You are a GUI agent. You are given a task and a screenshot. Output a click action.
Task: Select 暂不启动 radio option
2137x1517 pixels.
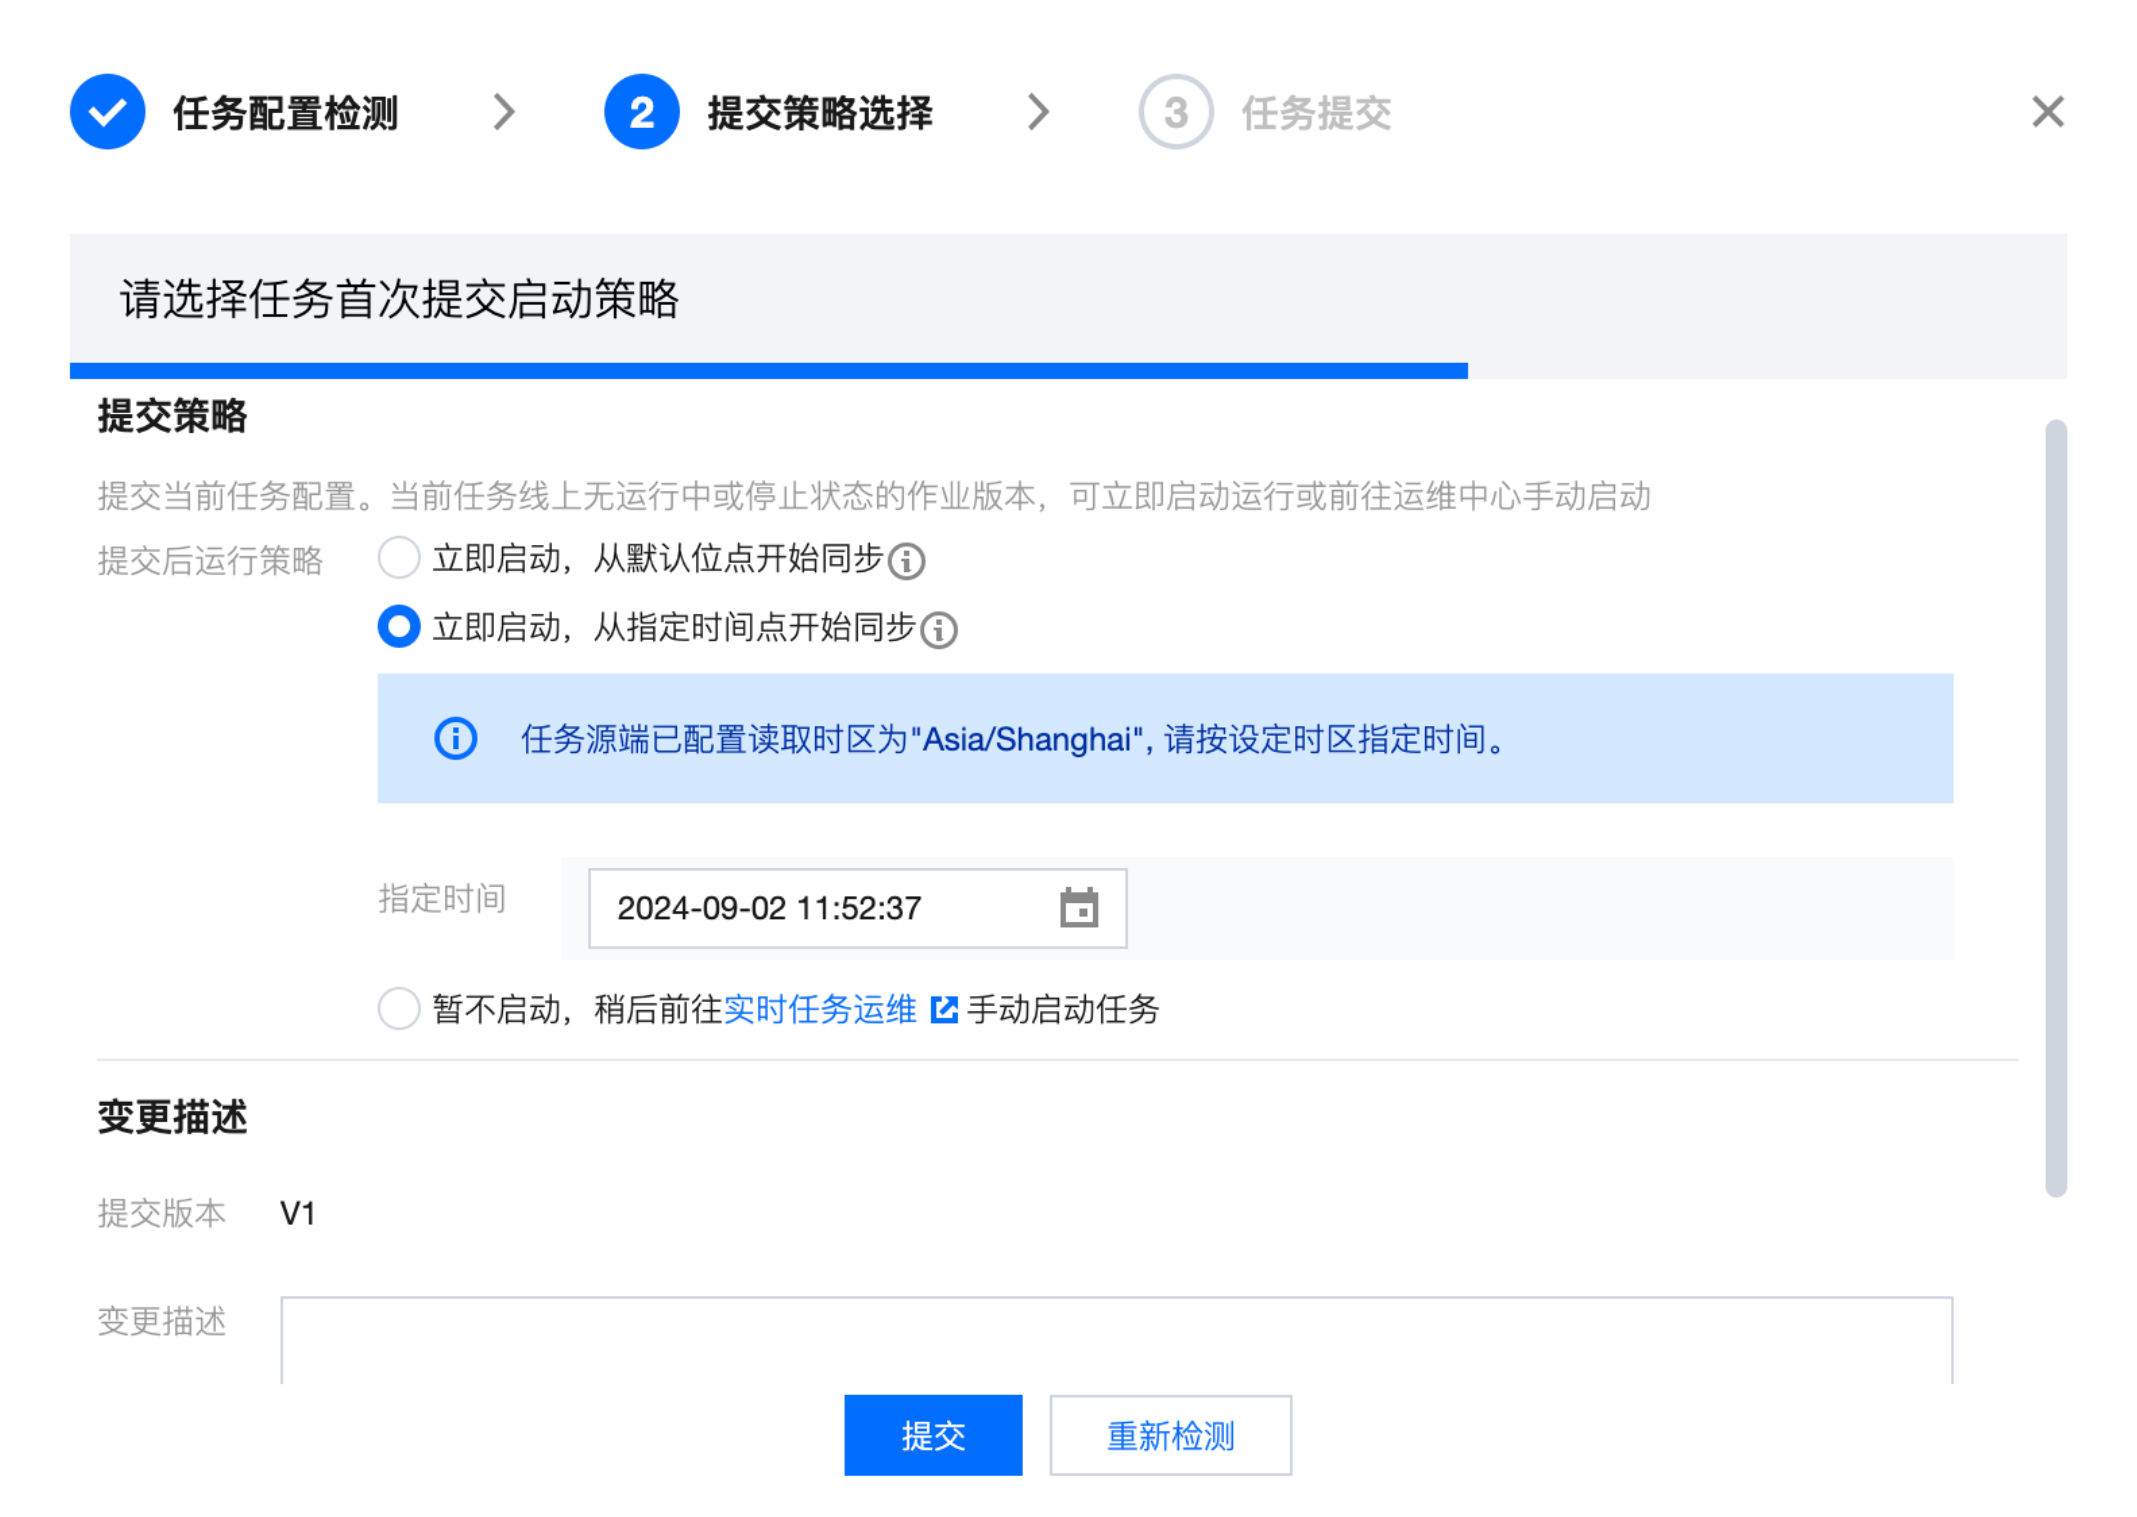[x=399, y=1008]
